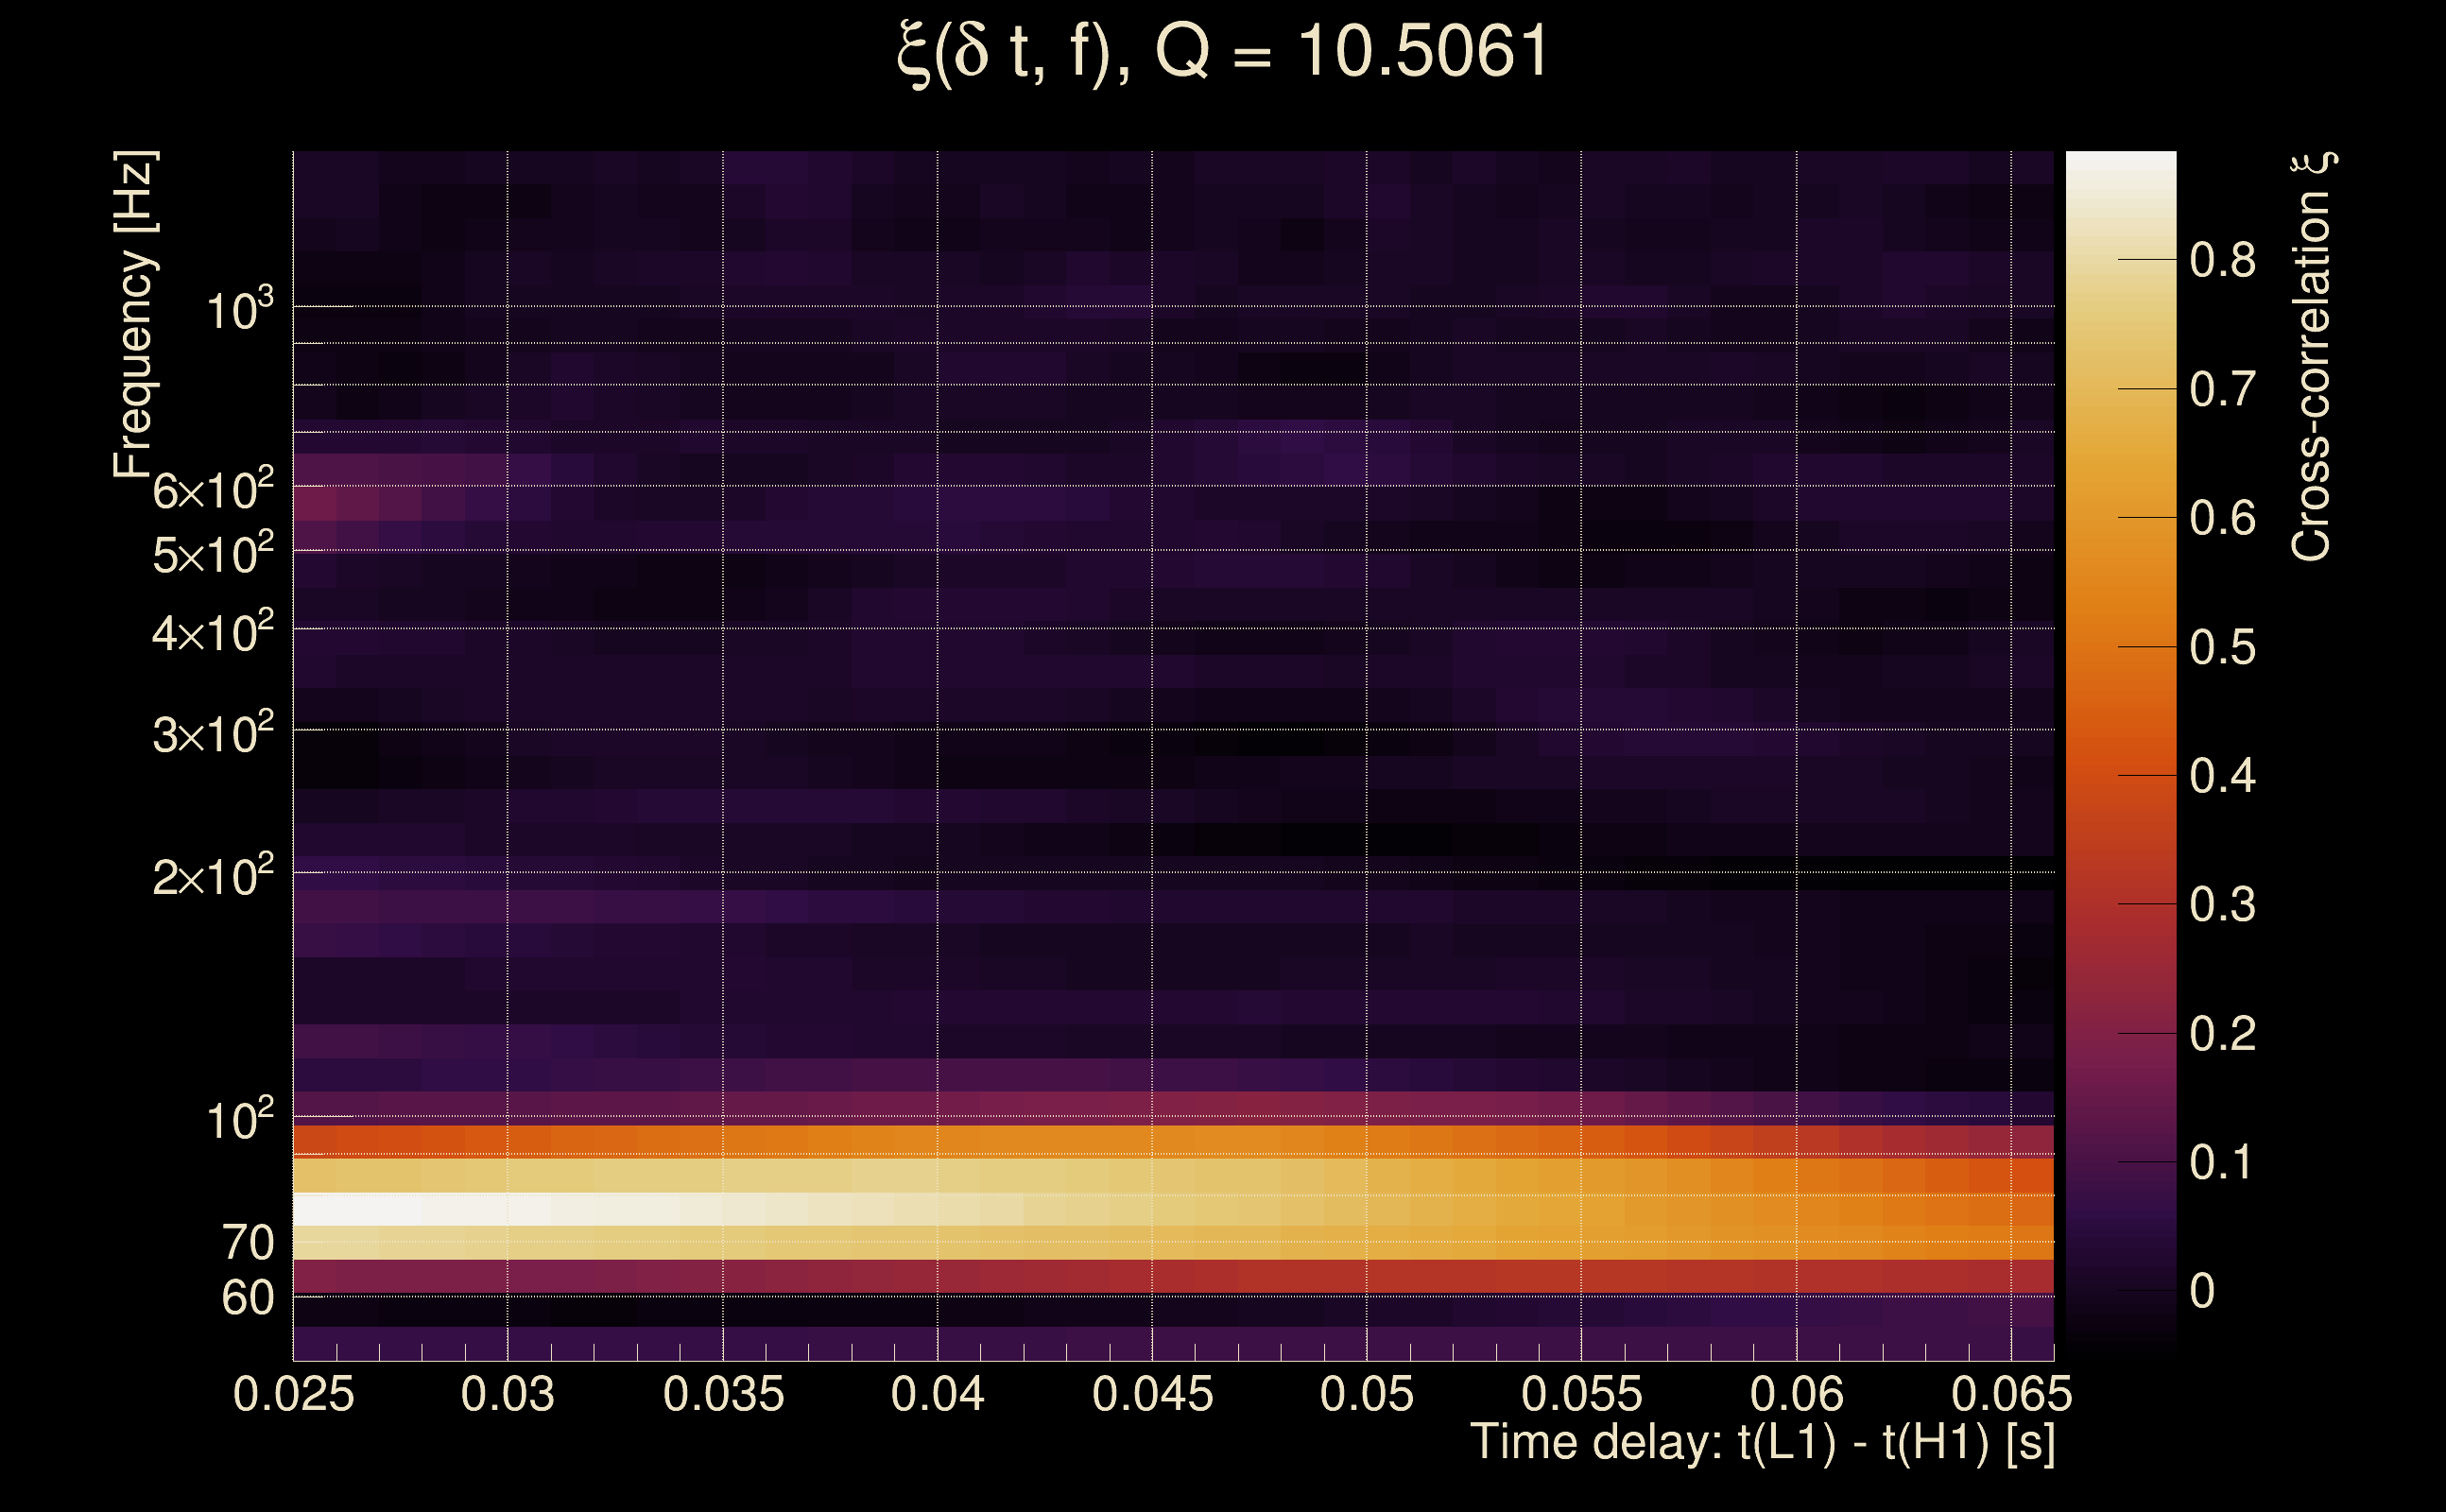Click the 0.5 mark on the colorbar
The image size is (2446, 1512).
pos(2222,648)
